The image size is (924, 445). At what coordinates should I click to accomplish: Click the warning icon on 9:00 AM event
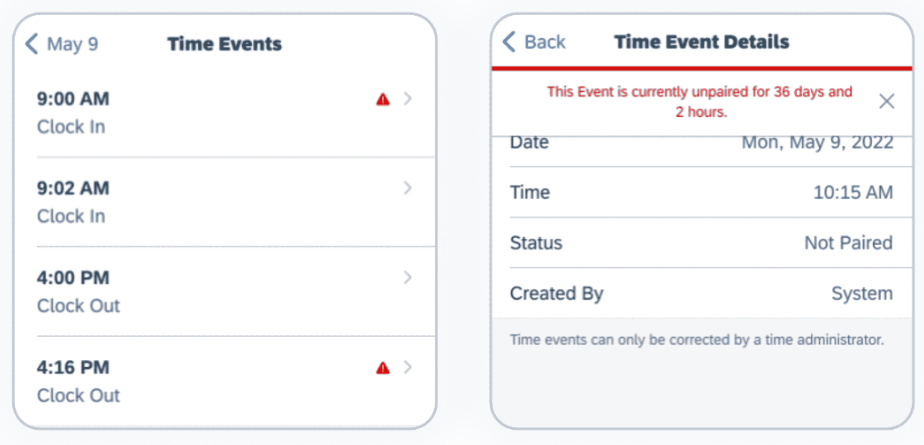click(x=383, y=99)
